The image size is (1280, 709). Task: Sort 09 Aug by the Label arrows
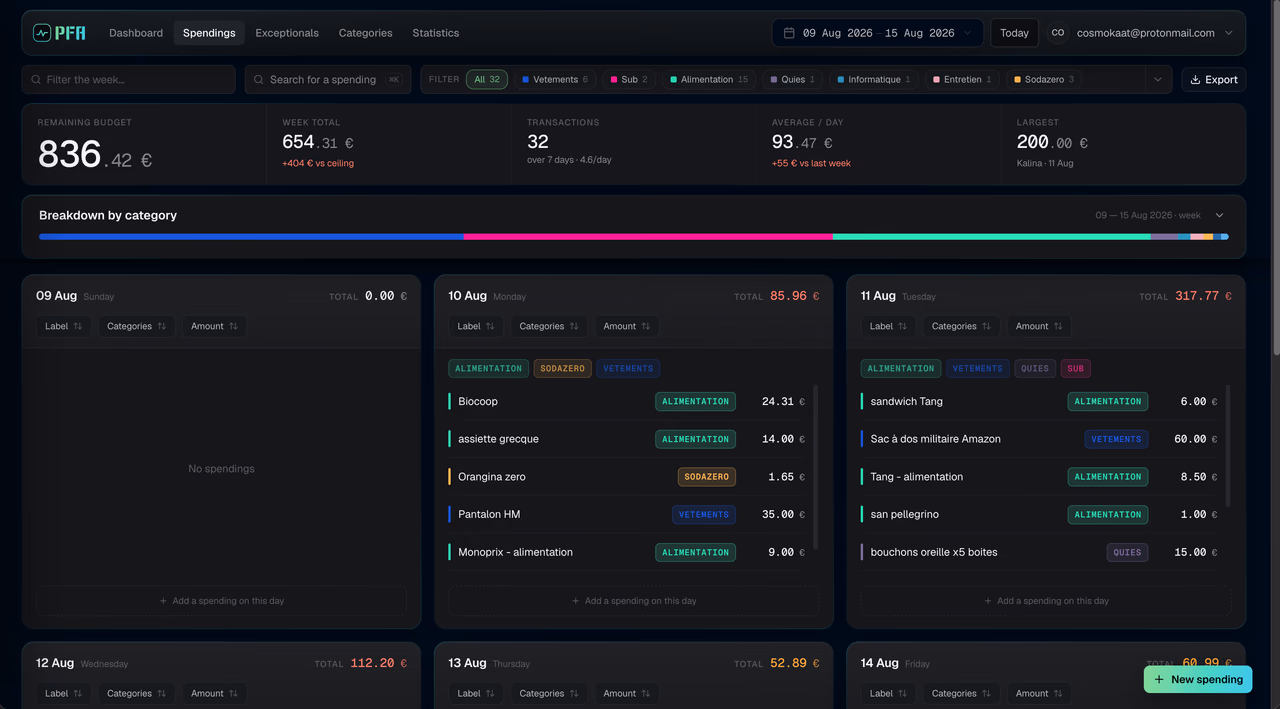click(x=78, y=326)
